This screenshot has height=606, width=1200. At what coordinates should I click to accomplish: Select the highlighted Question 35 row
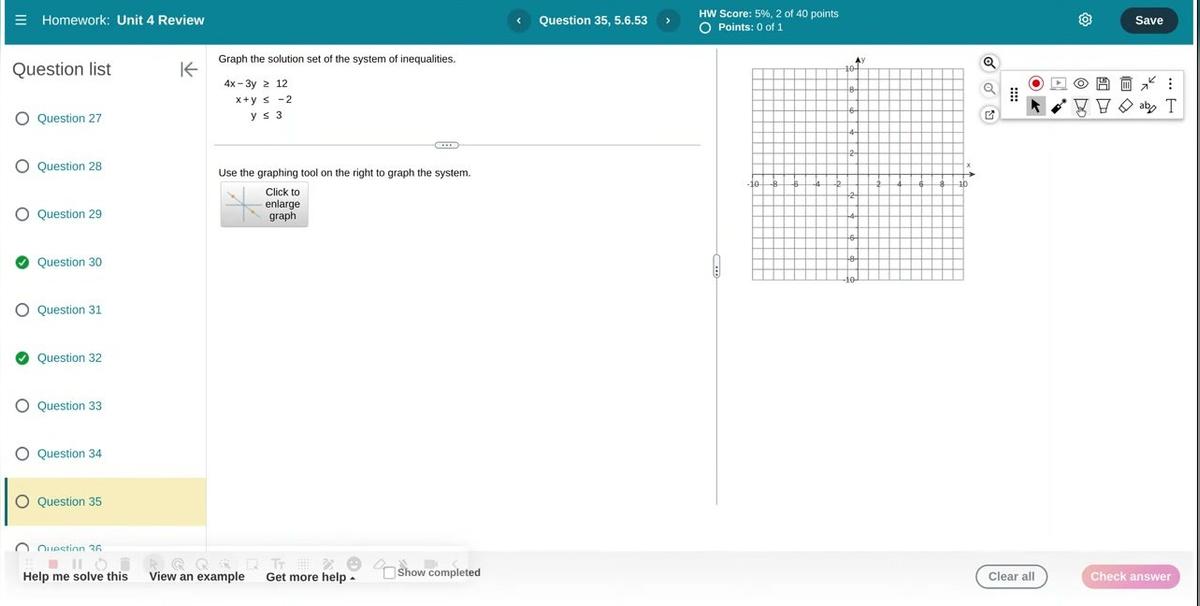(105, 502)
